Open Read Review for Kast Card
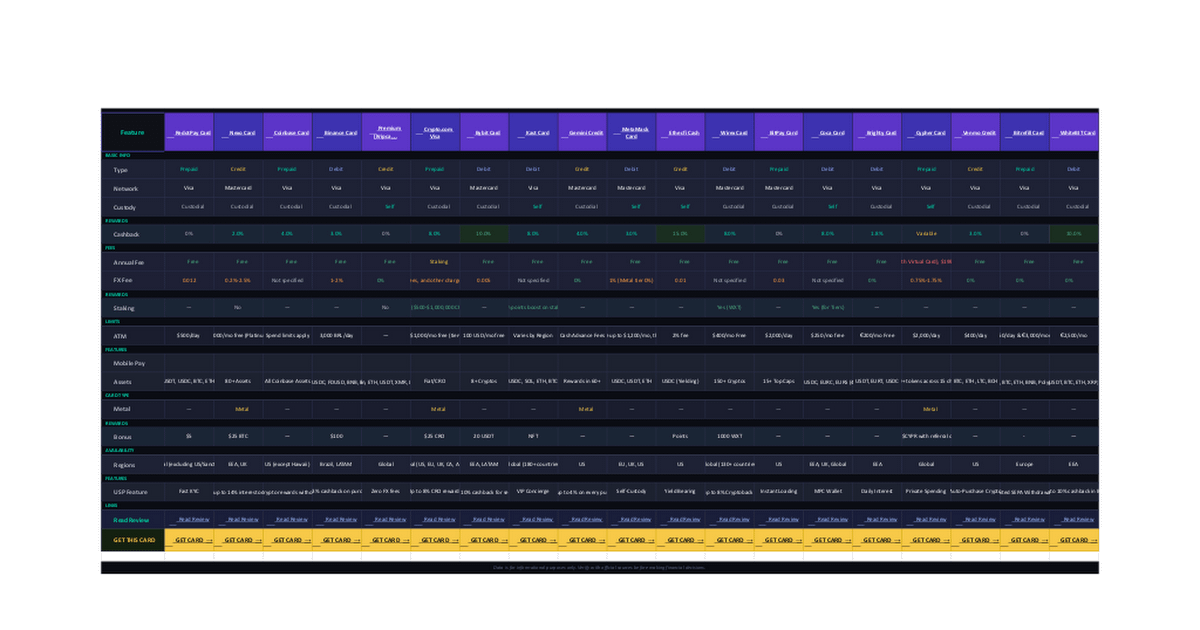Viewport: 1200px width, 630px height. [x=537, y=519]
